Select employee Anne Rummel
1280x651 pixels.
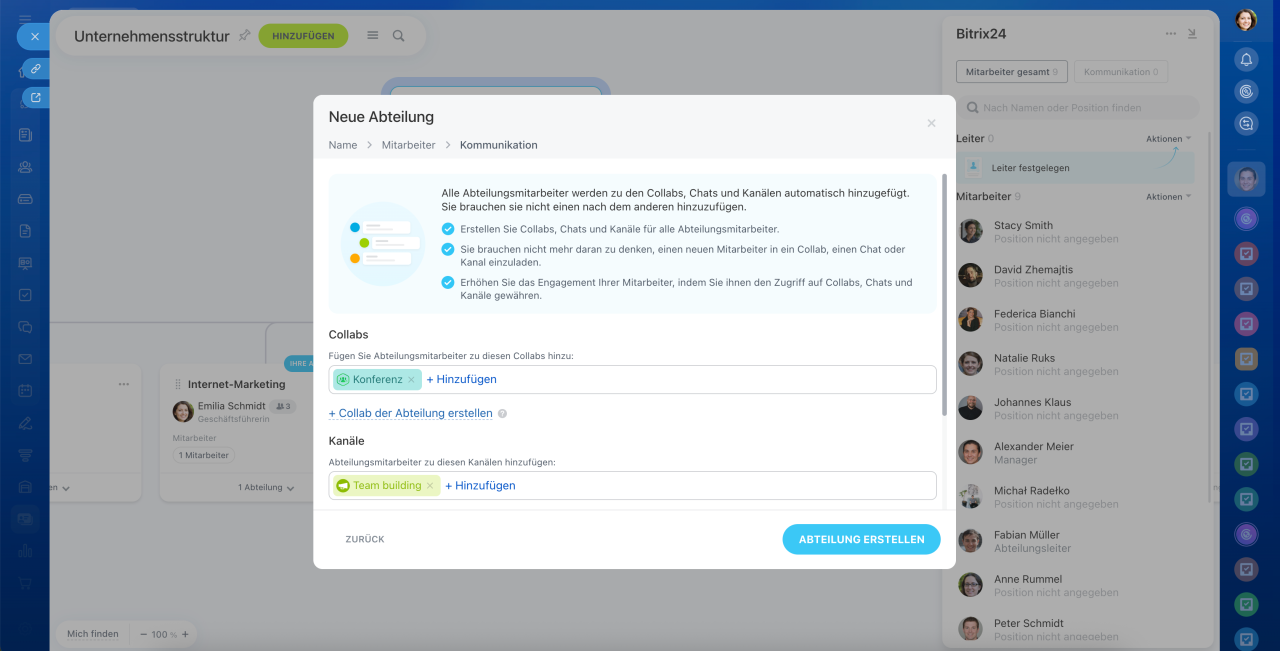coord(1075,585)
